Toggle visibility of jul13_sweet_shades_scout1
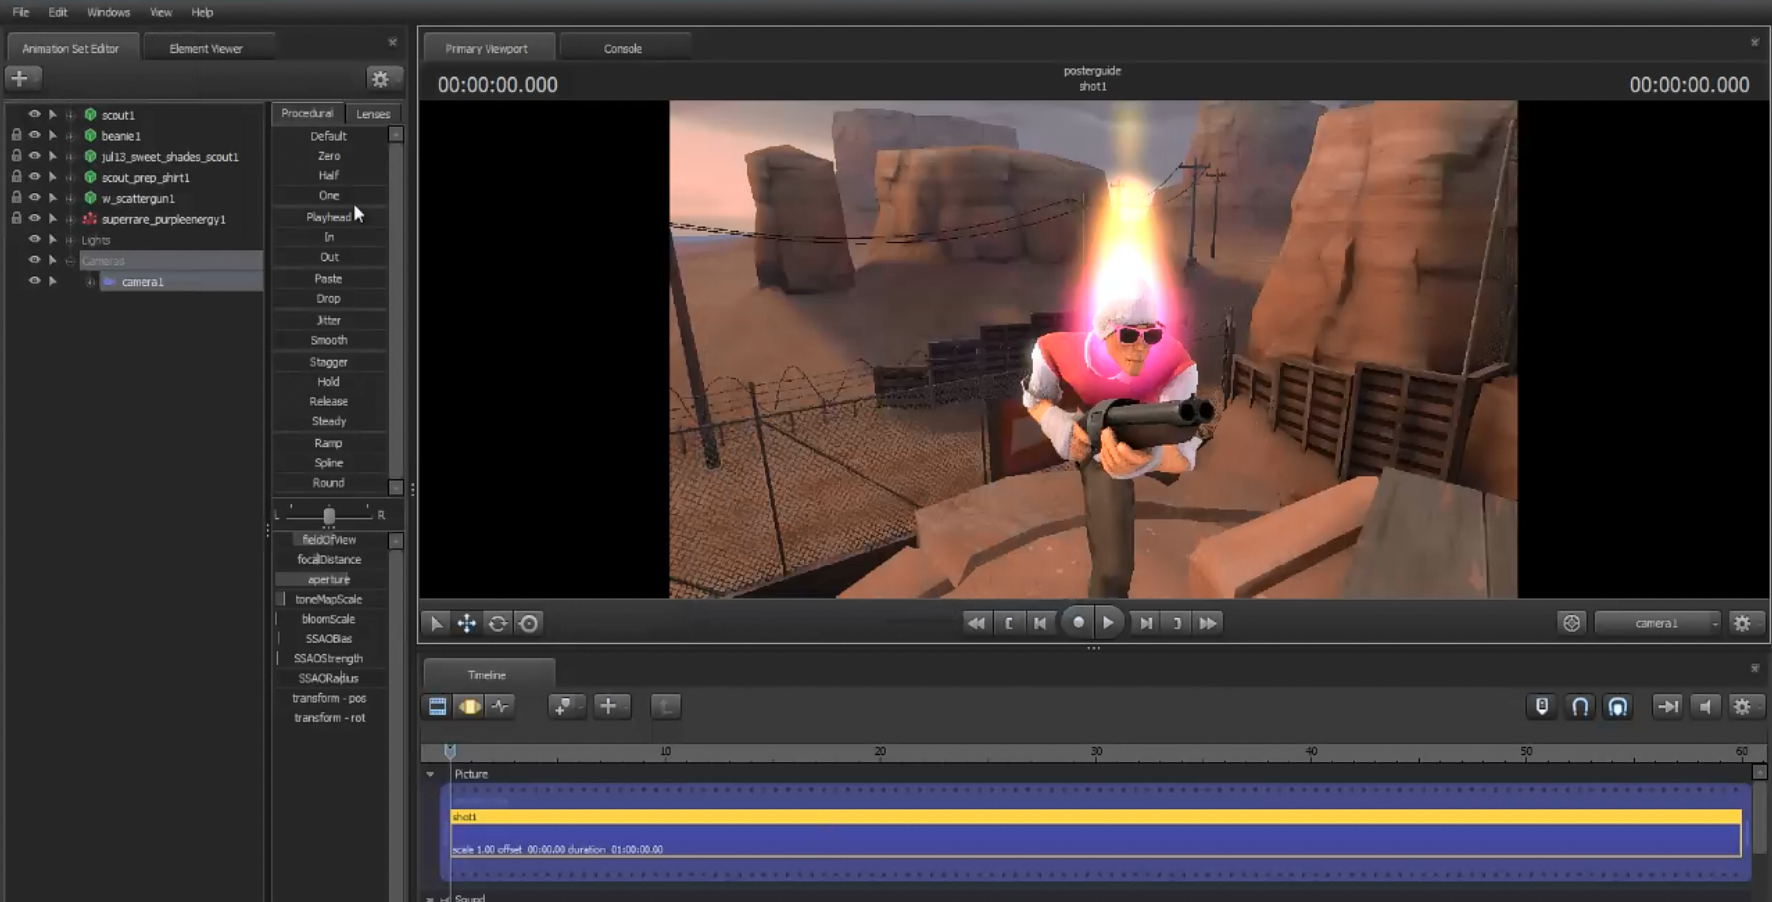The height and width of the screenshot is (902, 1772). (34, 156)
